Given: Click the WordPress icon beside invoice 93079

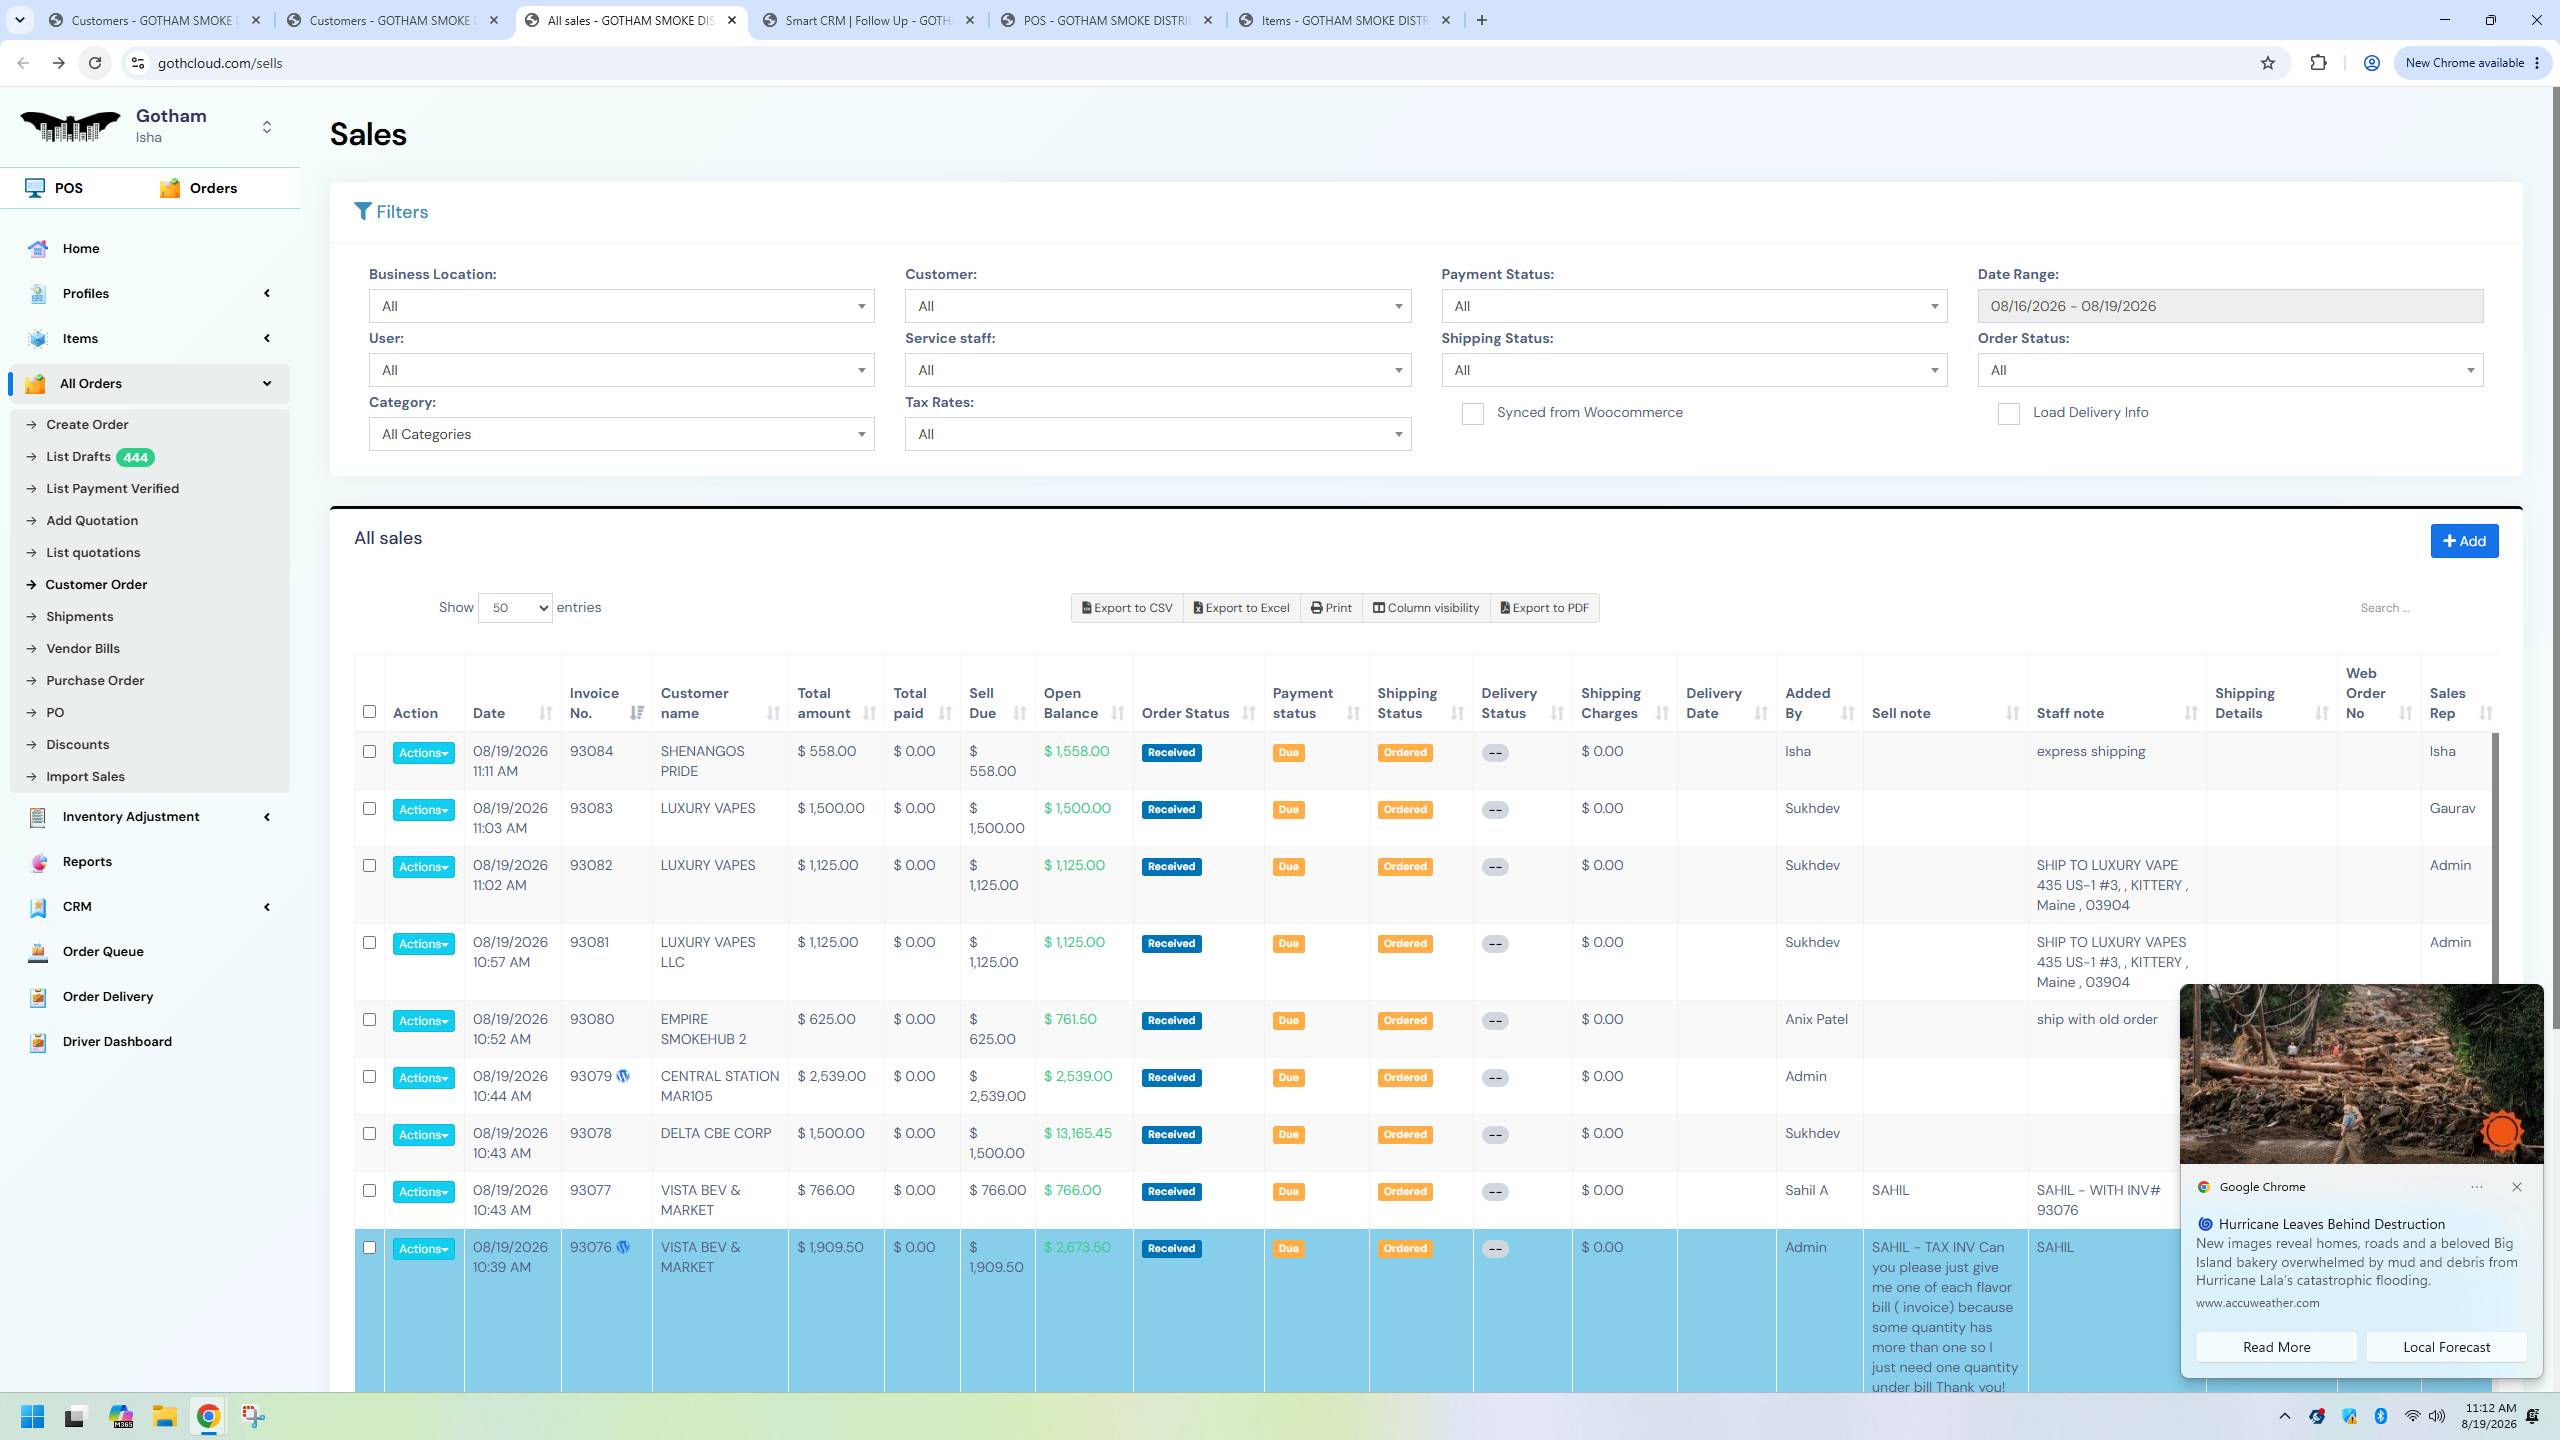Looking at the screenshot, I should tap(623, 1076).
